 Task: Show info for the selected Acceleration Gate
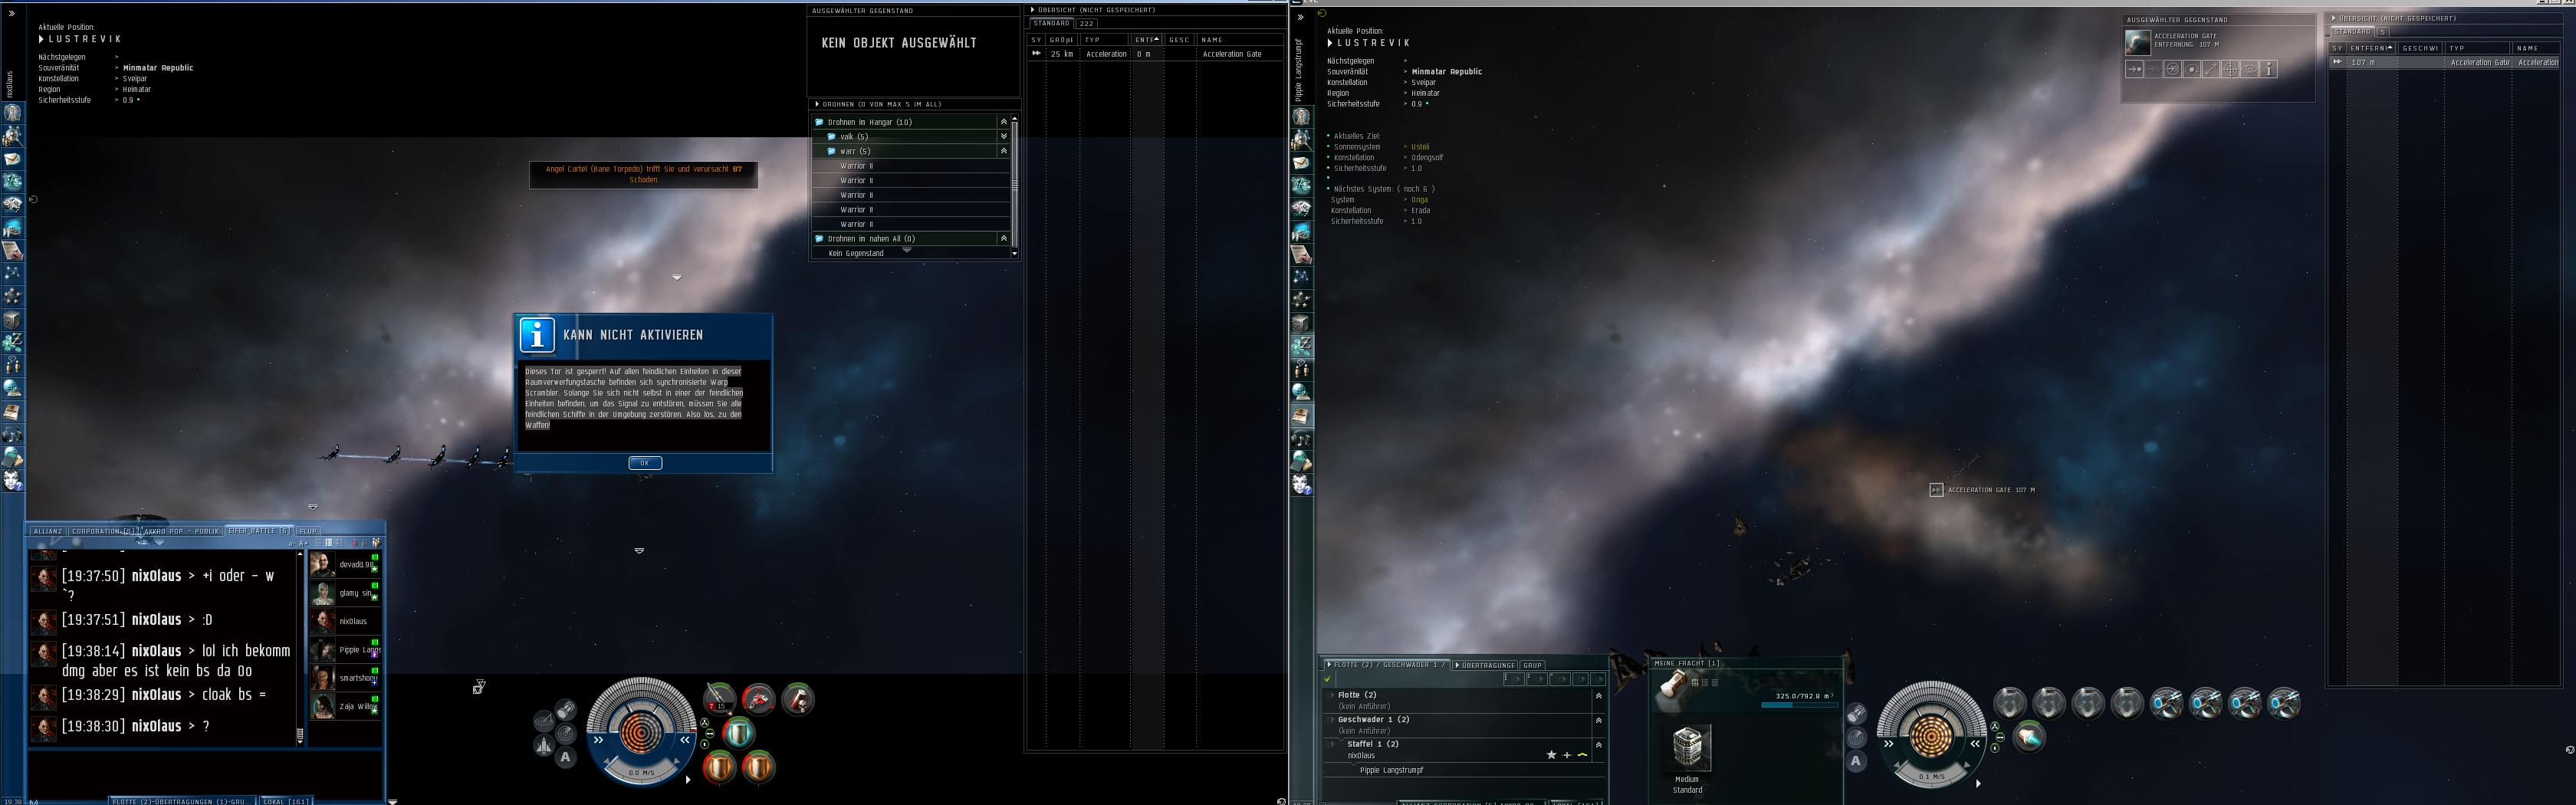pyautogui.click(x=2269, y=69)
